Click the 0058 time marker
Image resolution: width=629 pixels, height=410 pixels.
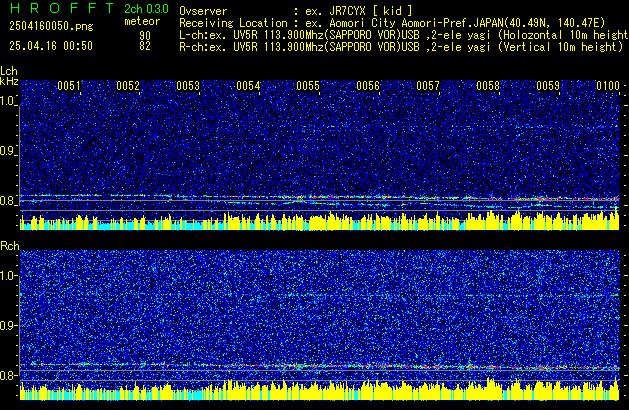[488, 86]
